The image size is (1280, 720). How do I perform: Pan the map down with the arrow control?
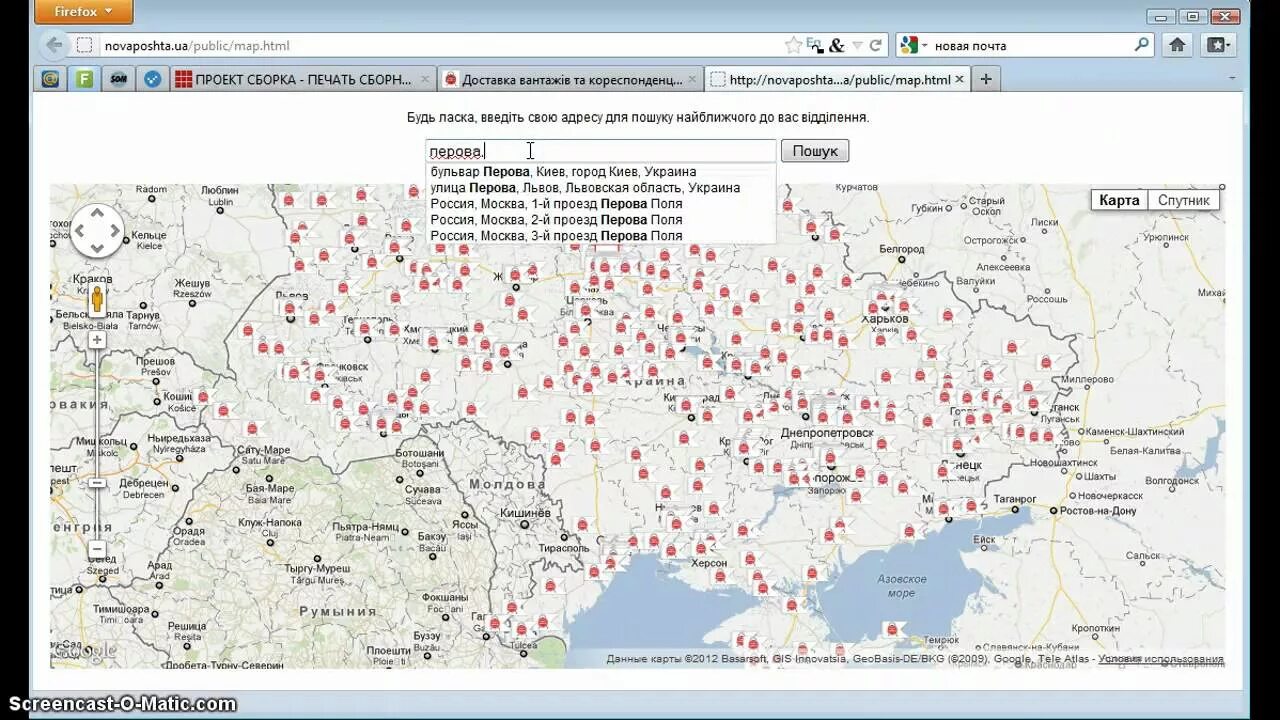(97, 248)
